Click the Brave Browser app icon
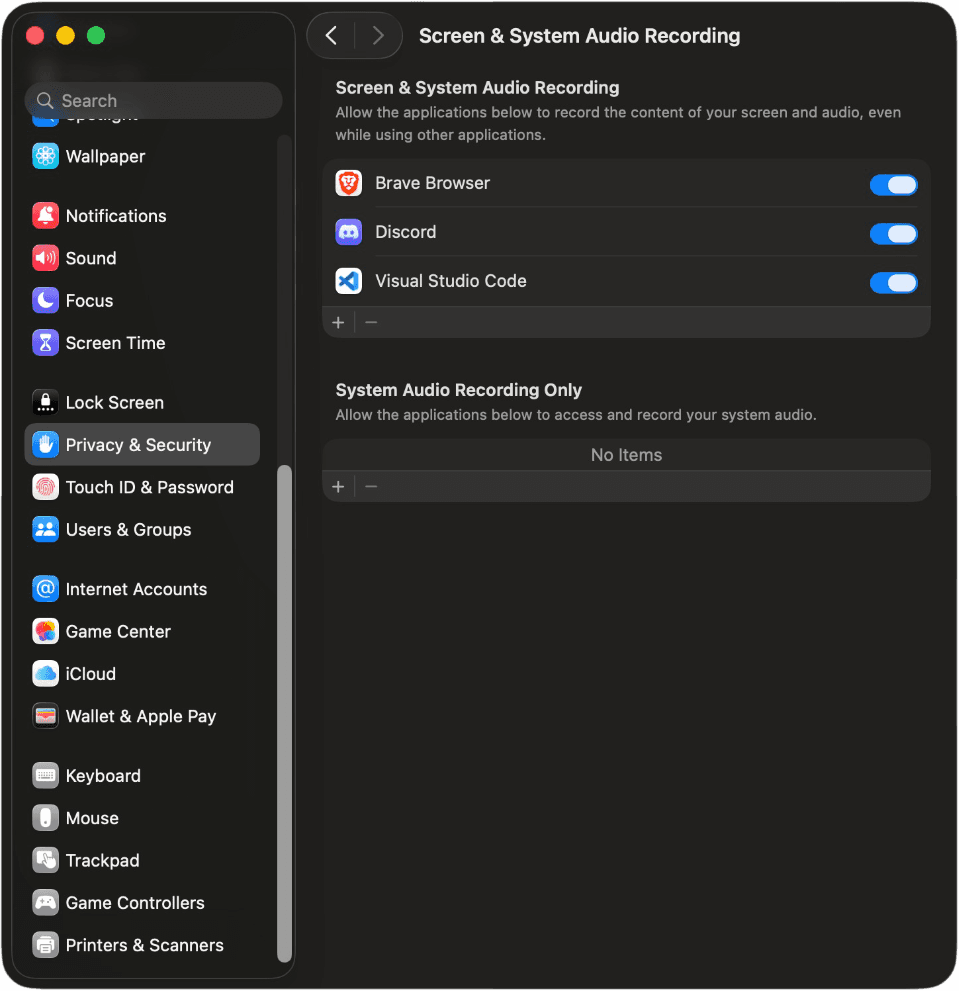Image resolution: width=959 pixels, height=991 pixels. (x=348, y=183)
